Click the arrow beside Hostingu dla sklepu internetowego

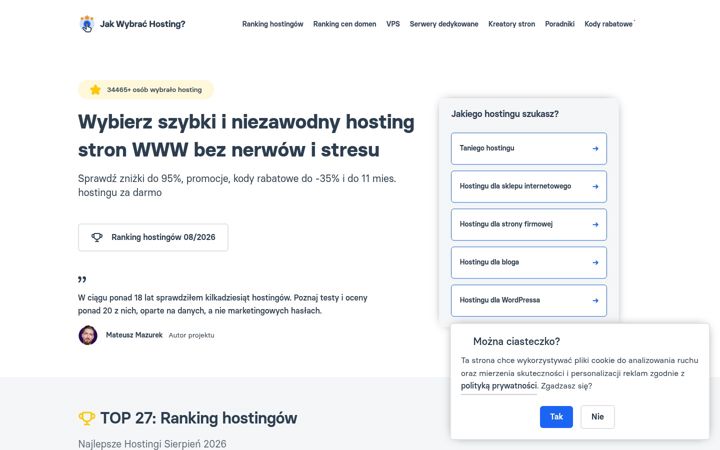(x=595, y=186)
